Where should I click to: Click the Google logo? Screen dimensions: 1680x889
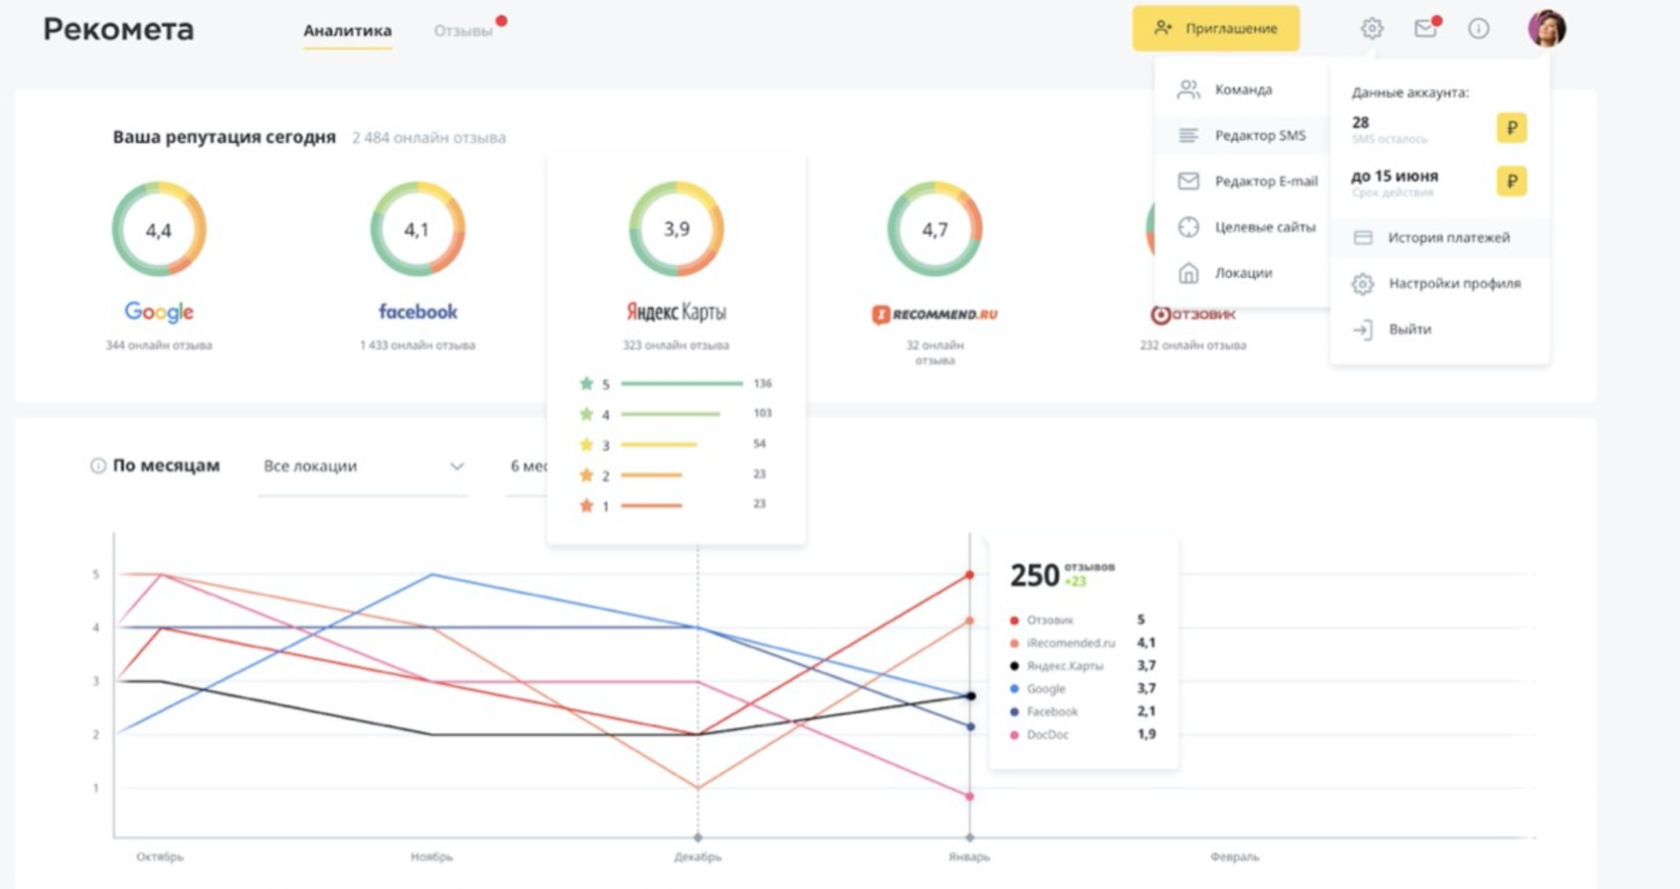[159, 312]
